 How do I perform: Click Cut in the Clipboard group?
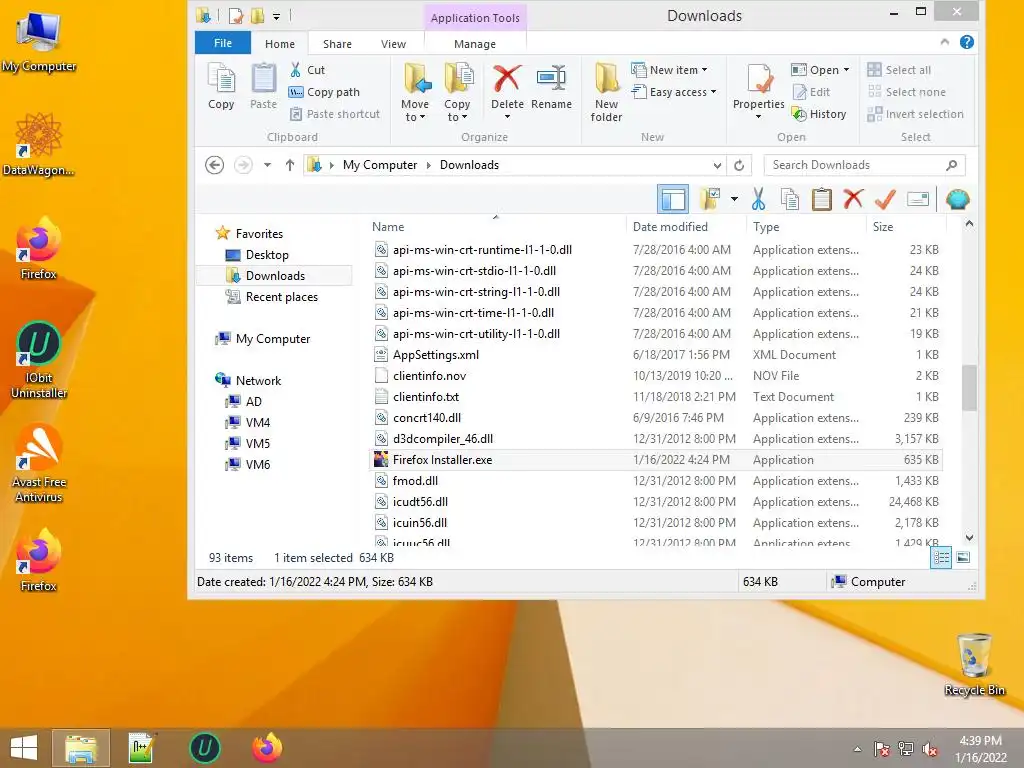coord(307,70)
